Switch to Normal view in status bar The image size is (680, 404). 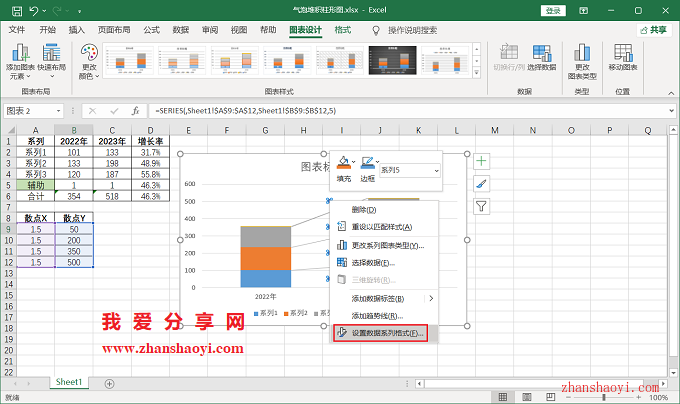[x=503, y=397]
